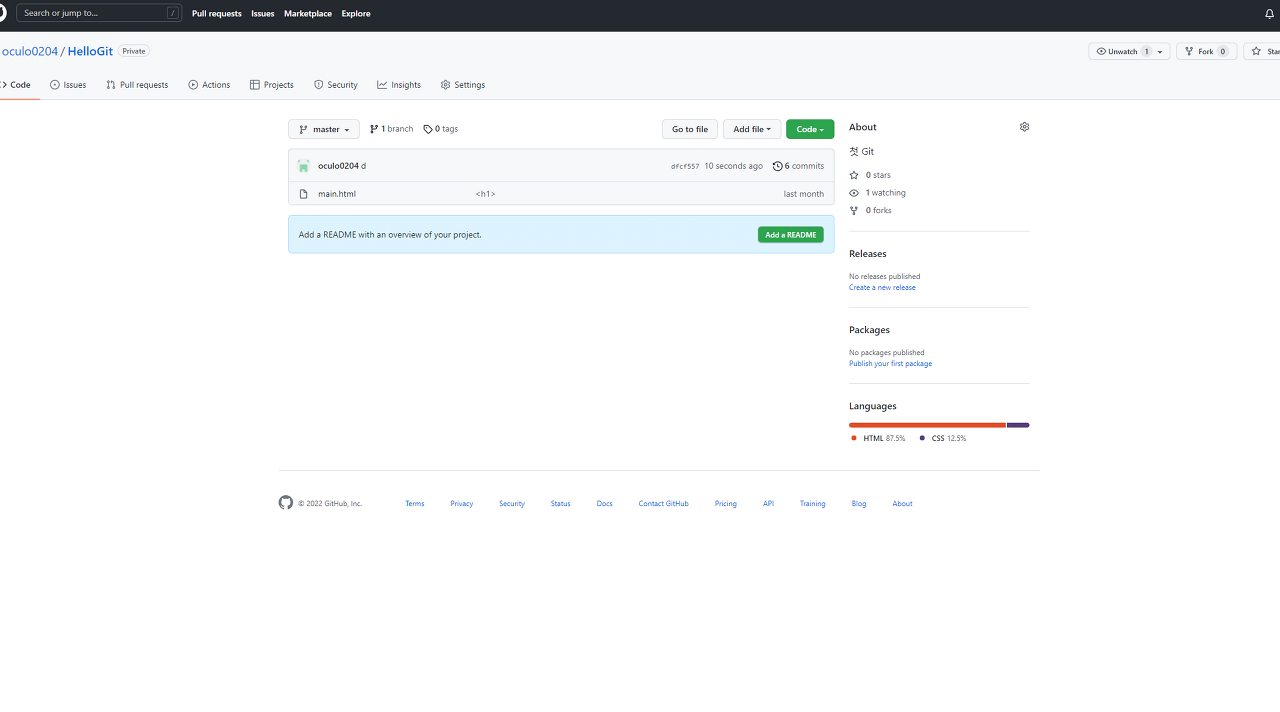
Task: Click Create a new release link
Action: pyautogui.click(x=882, y=288)
